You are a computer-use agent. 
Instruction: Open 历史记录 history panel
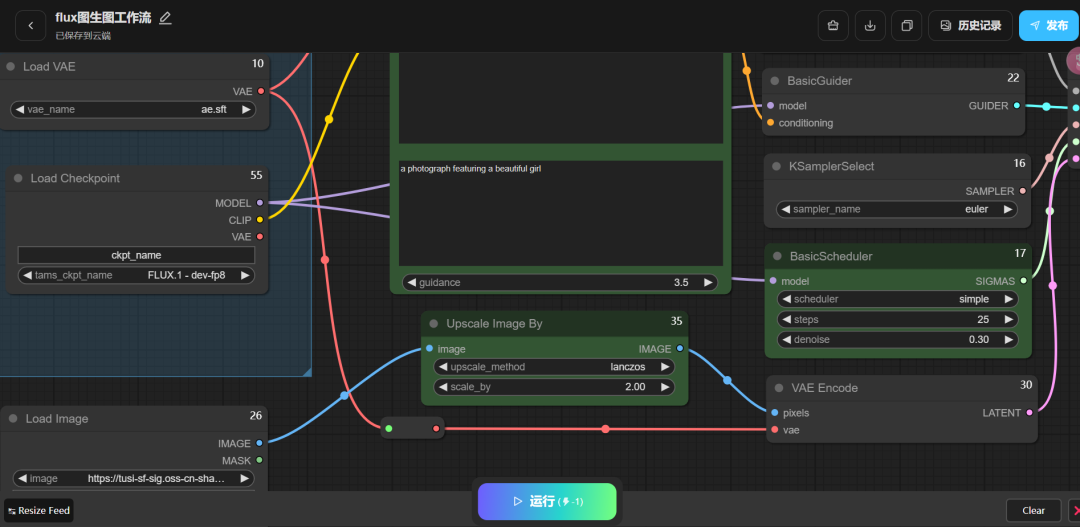[x=970, y=26]
